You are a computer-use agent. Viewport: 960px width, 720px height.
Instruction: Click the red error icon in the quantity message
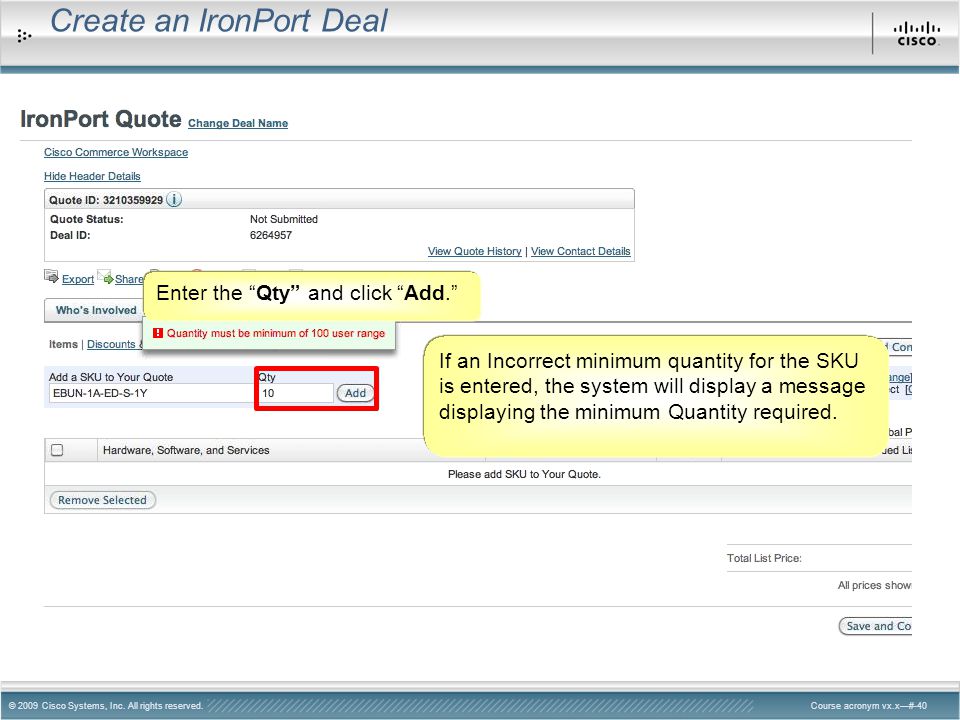[x=158, y=333]
